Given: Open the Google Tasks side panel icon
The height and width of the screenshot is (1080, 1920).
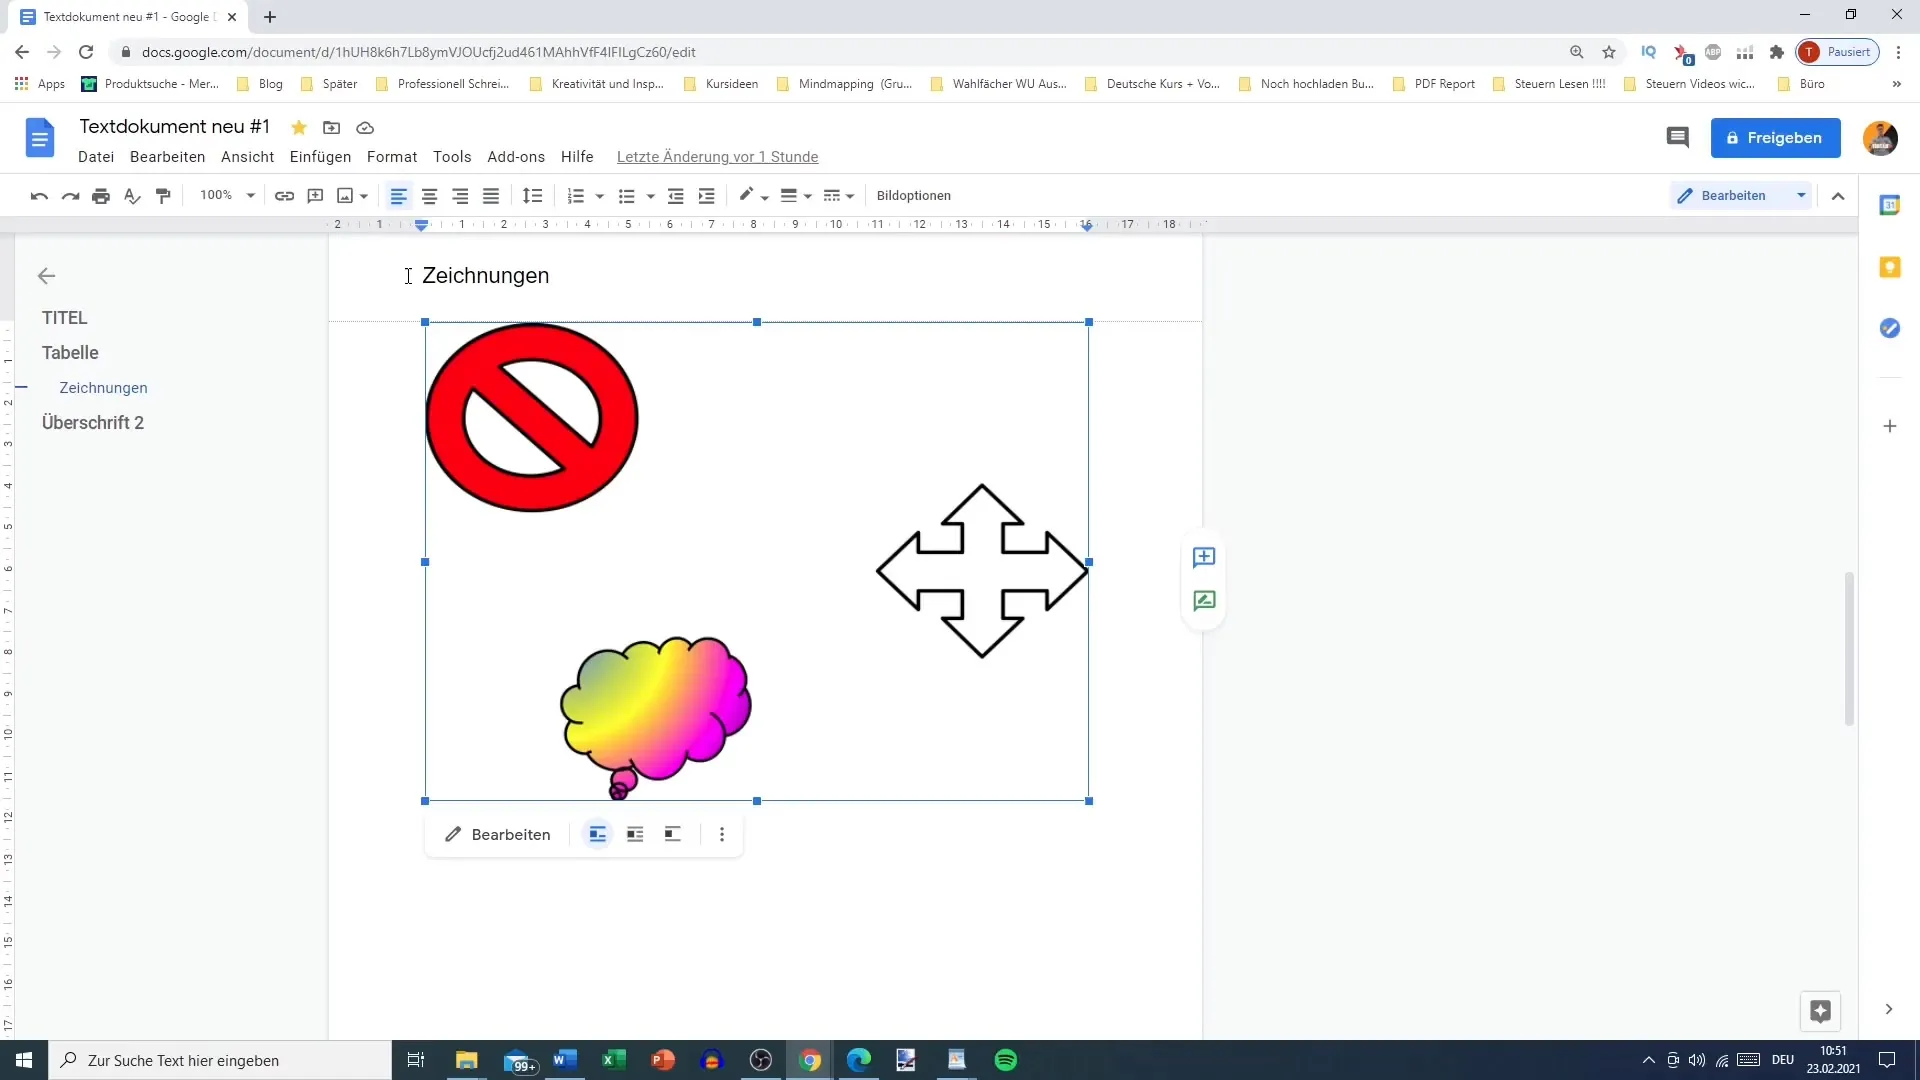Looking at the screenshot, I should pos(1890,328).
